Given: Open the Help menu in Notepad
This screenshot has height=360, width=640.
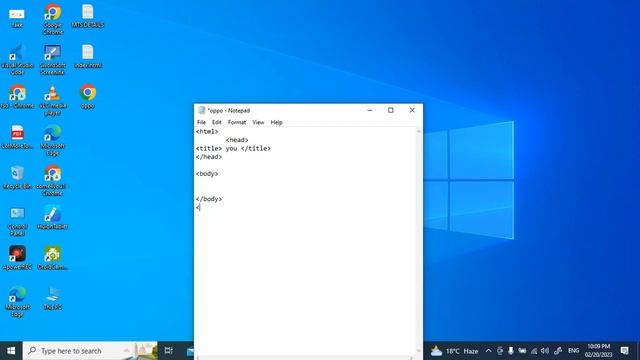Looking at the screenshot, I should pyautogui.click(x=276, y=122).
